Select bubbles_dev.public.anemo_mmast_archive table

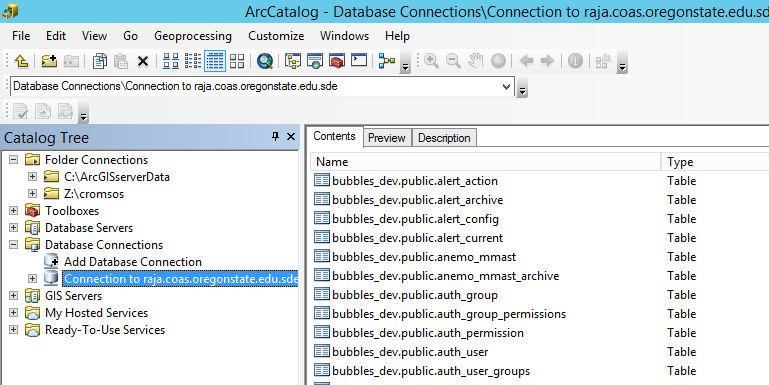(445, 276)
